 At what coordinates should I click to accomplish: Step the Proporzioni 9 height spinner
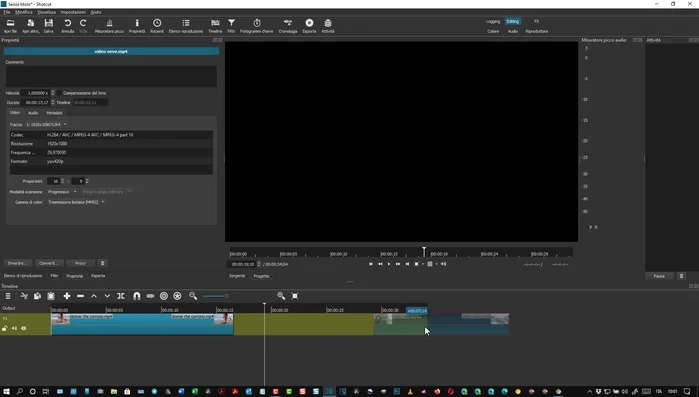point(87,181)
